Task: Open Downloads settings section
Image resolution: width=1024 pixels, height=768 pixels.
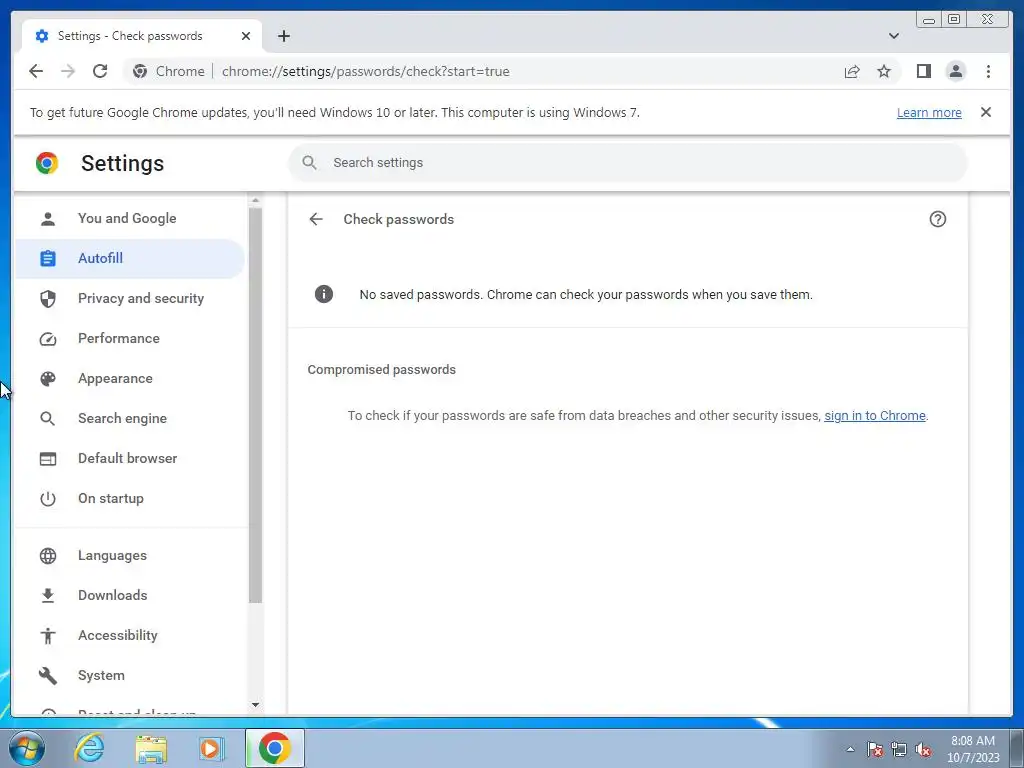Action: 129,596
